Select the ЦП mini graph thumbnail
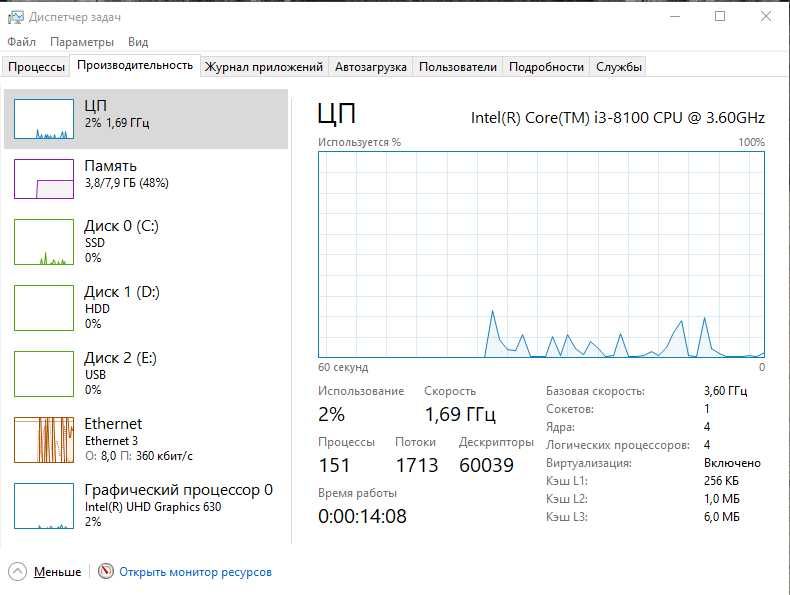Screen dimensions: 790x595 click(x=44, y=119)
